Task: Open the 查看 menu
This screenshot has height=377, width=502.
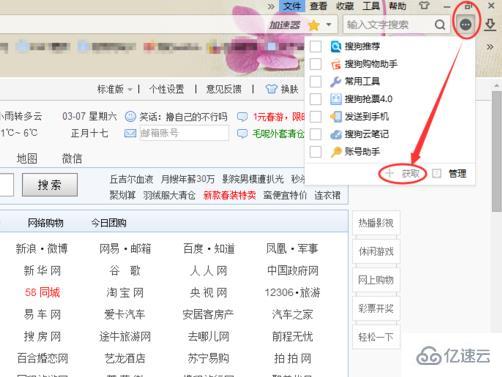Action: (318, 6)
